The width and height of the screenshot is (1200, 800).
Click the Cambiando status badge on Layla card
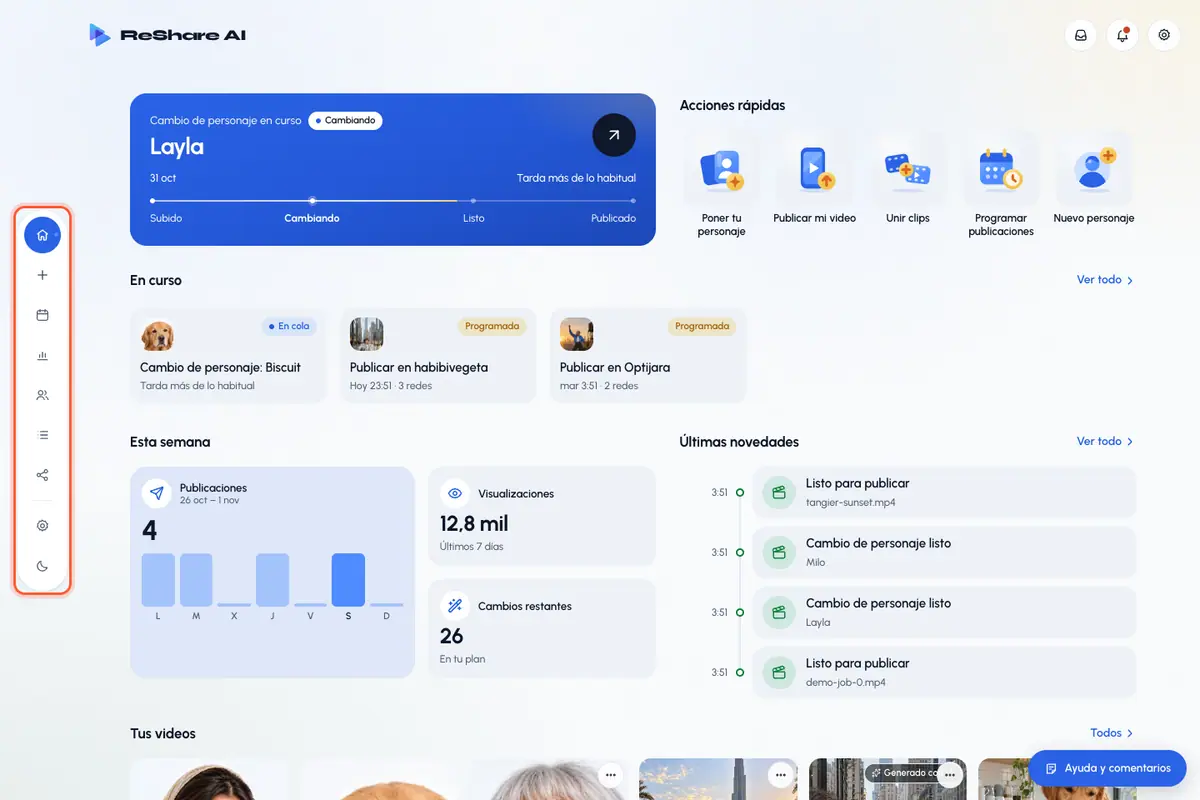(345, 120)
